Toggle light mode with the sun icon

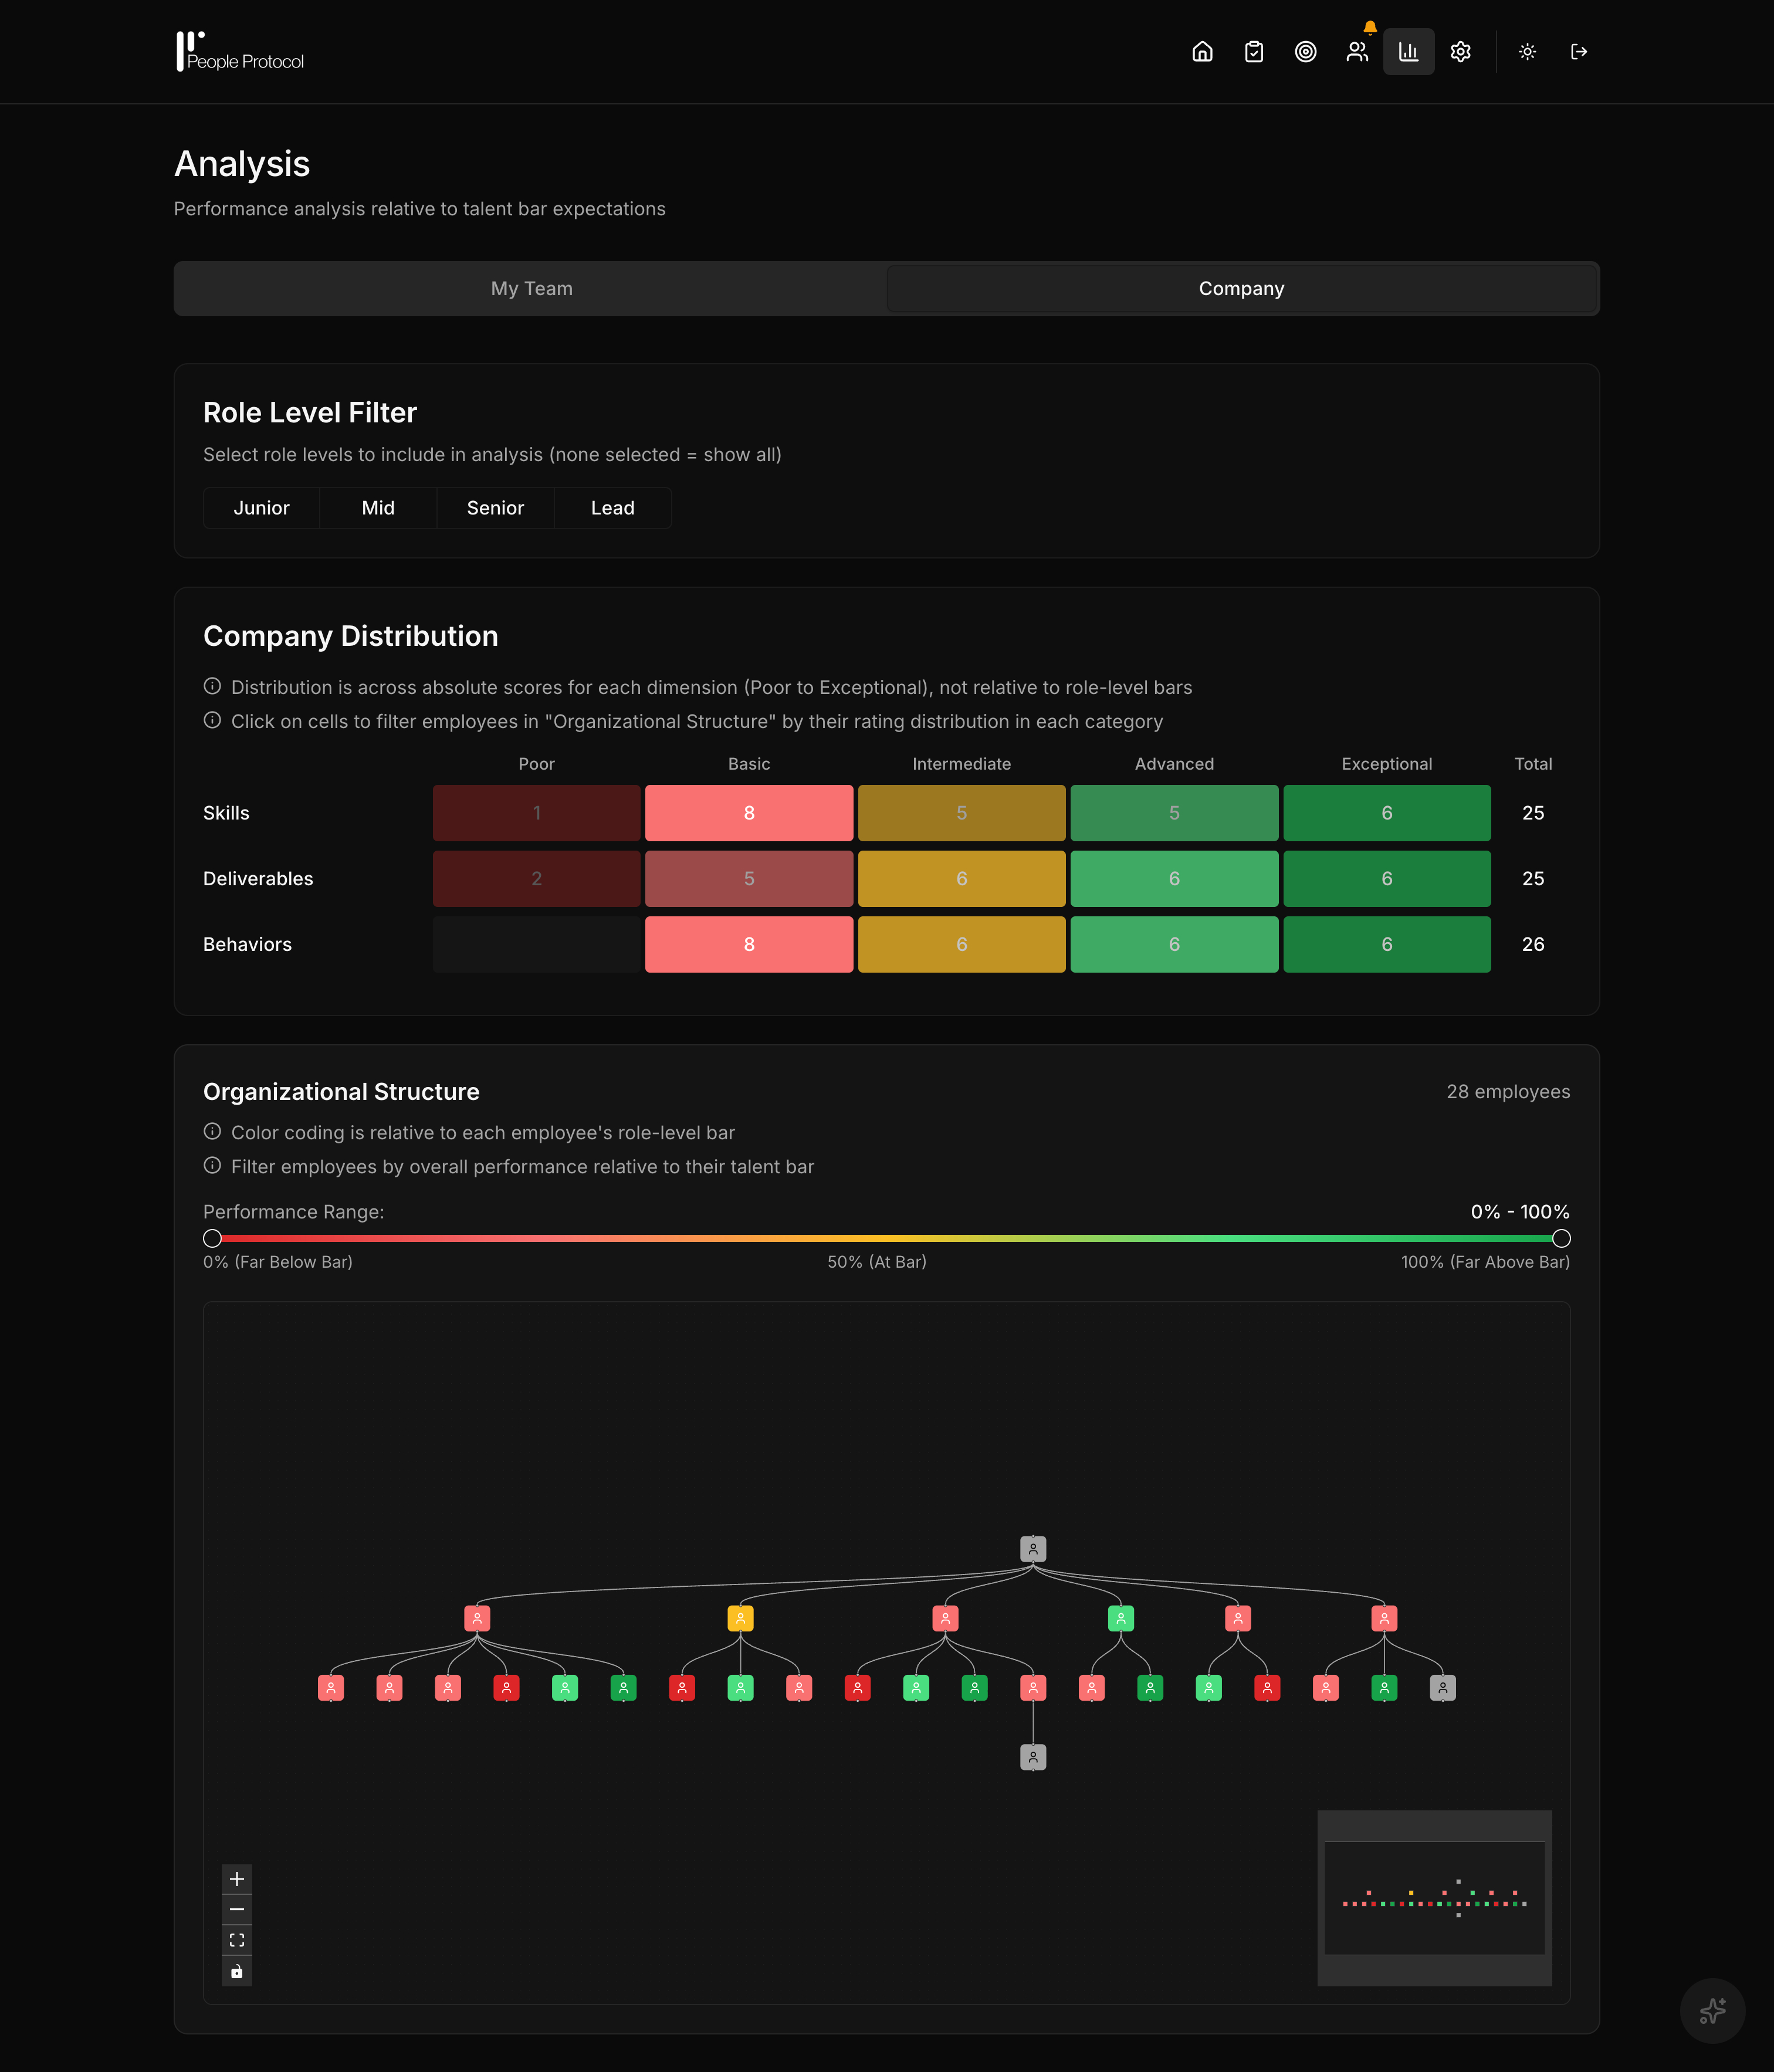(x=1527, y=51)
